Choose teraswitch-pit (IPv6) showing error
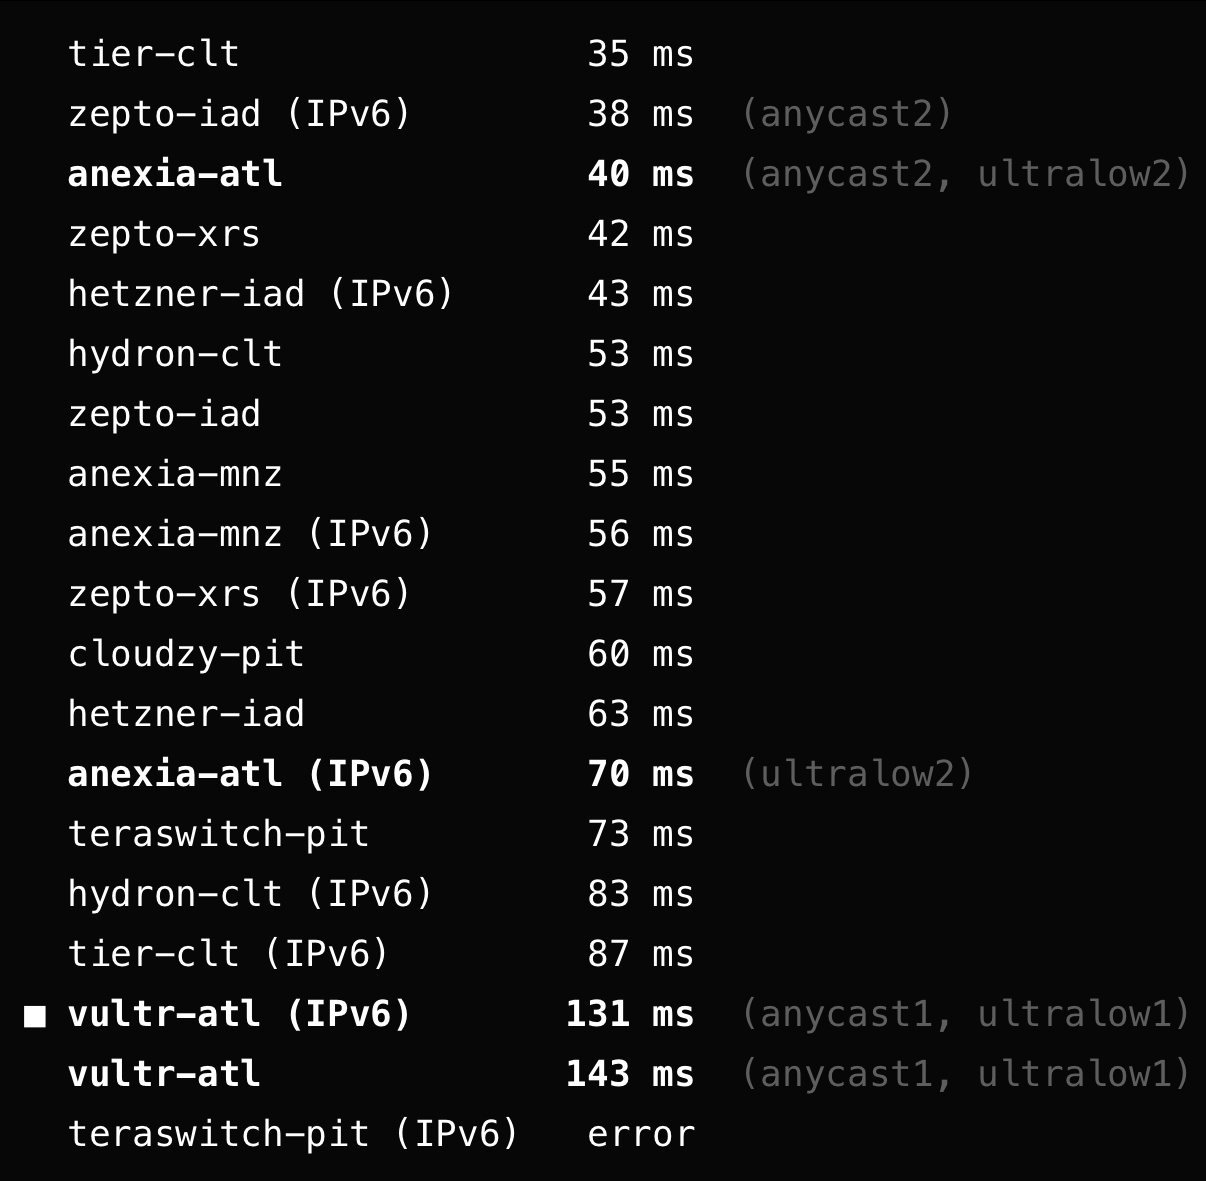Image resolution: width=1206 pixels, height=1181 pixels. click(293, 1134)
